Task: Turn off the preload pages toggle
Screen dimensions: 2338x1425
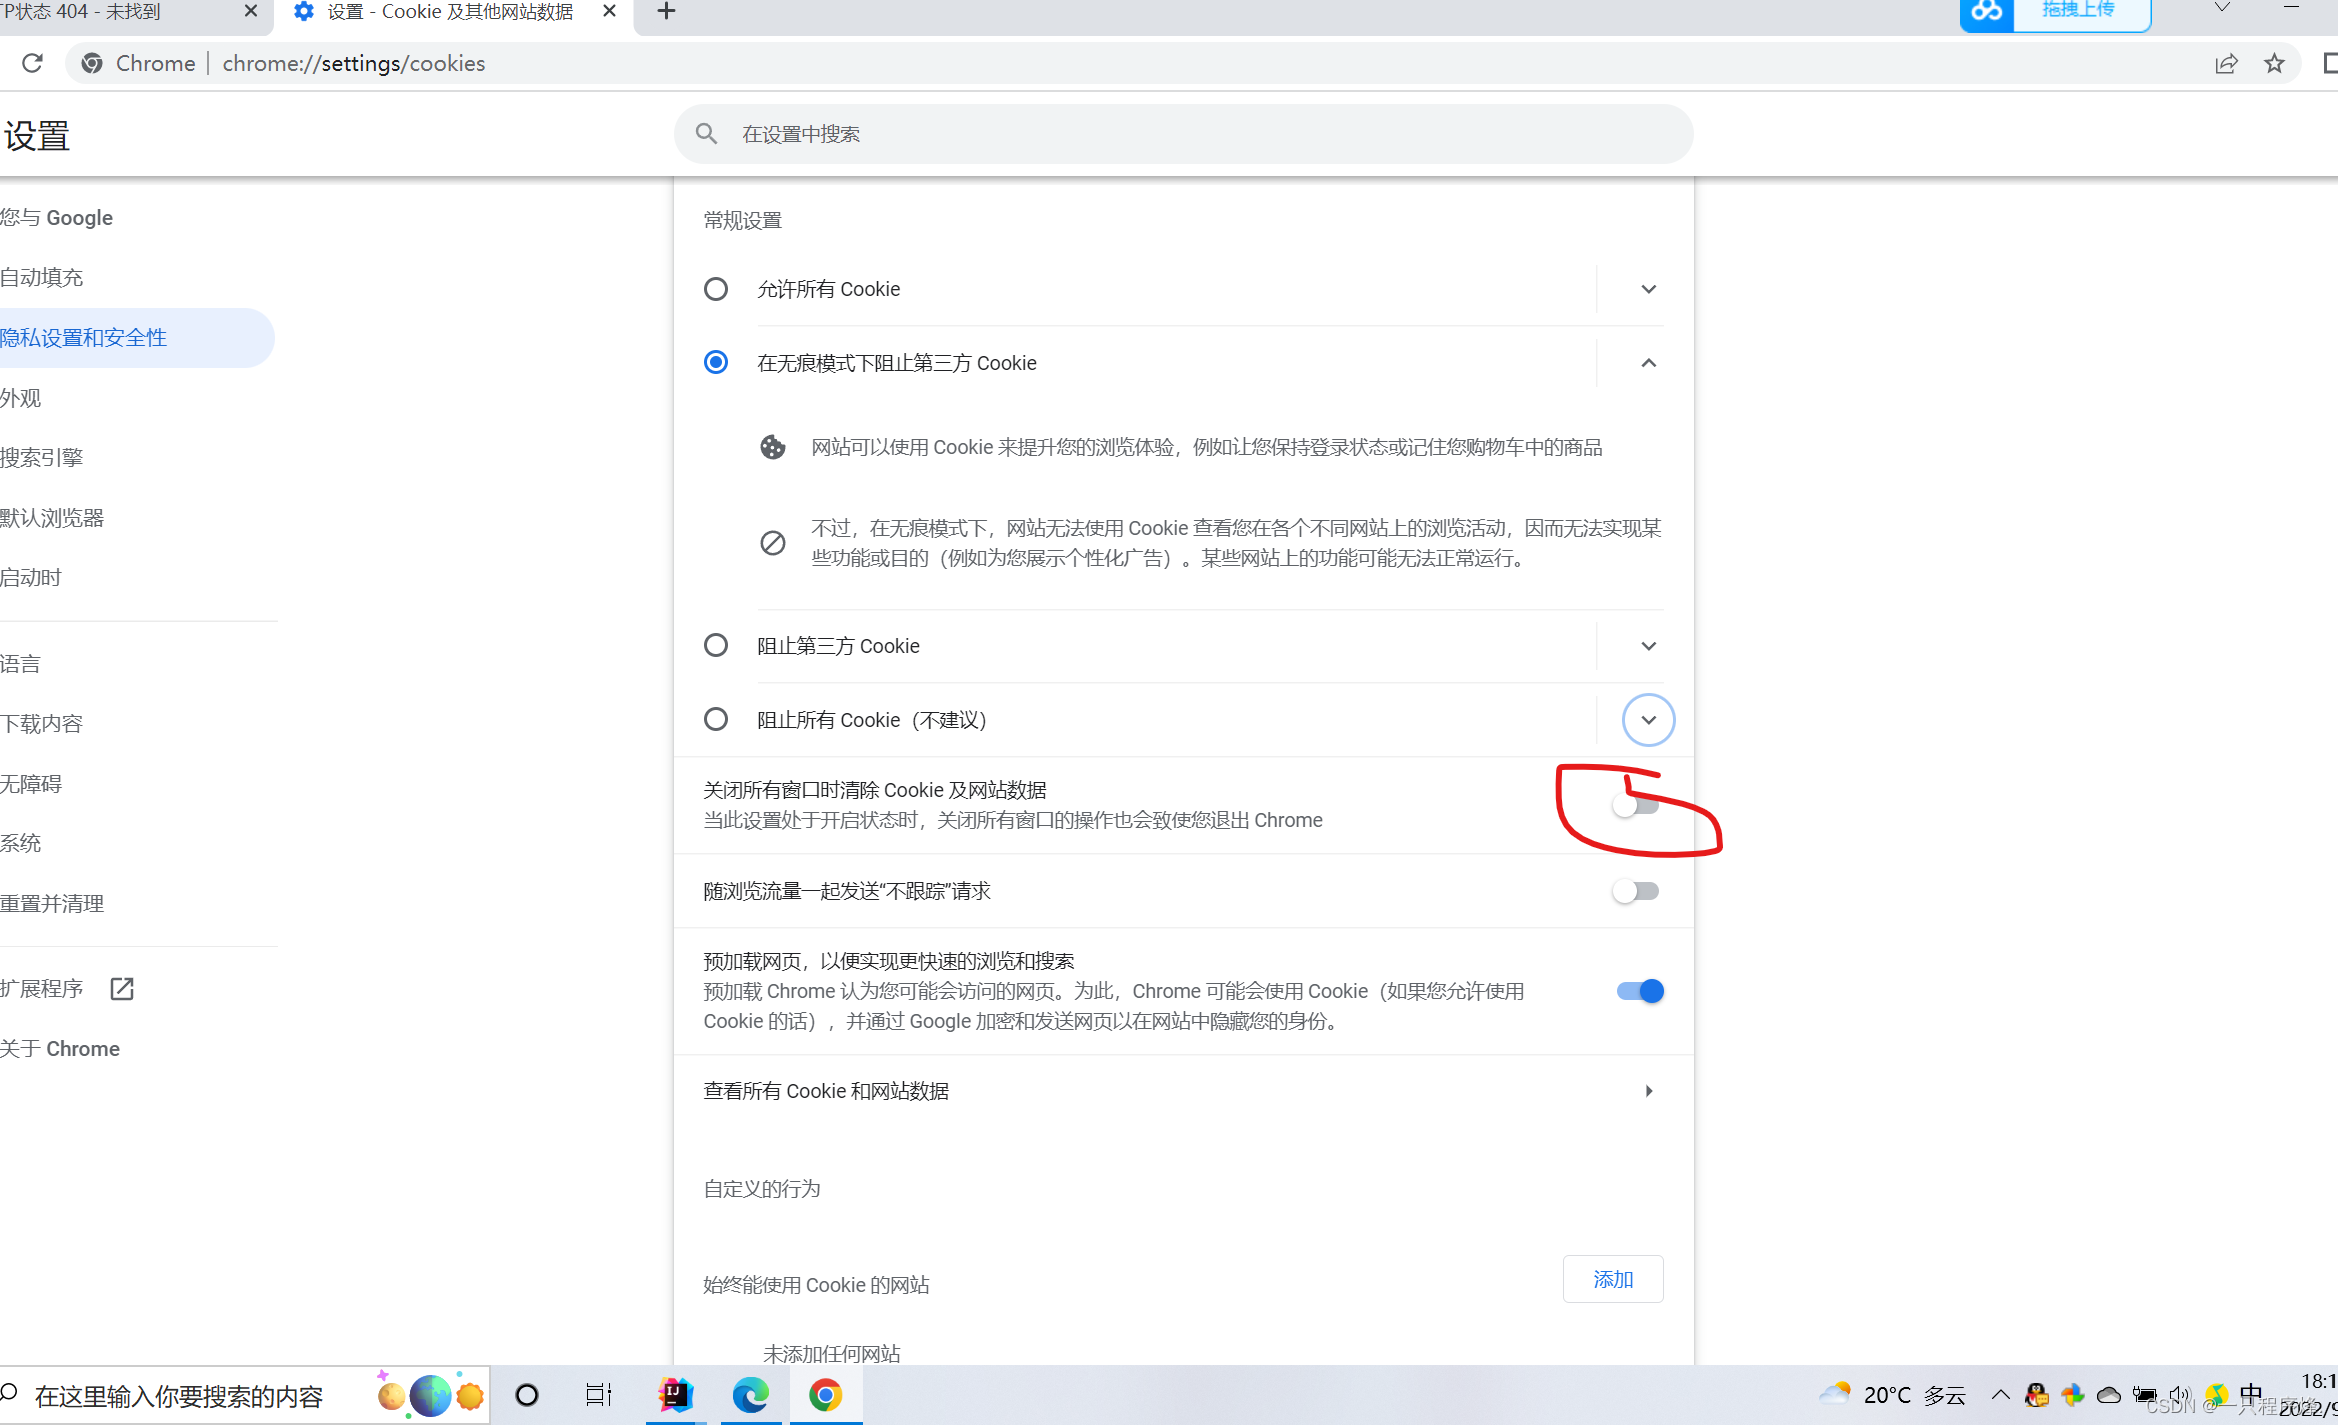Action: tap(1640, 990)
